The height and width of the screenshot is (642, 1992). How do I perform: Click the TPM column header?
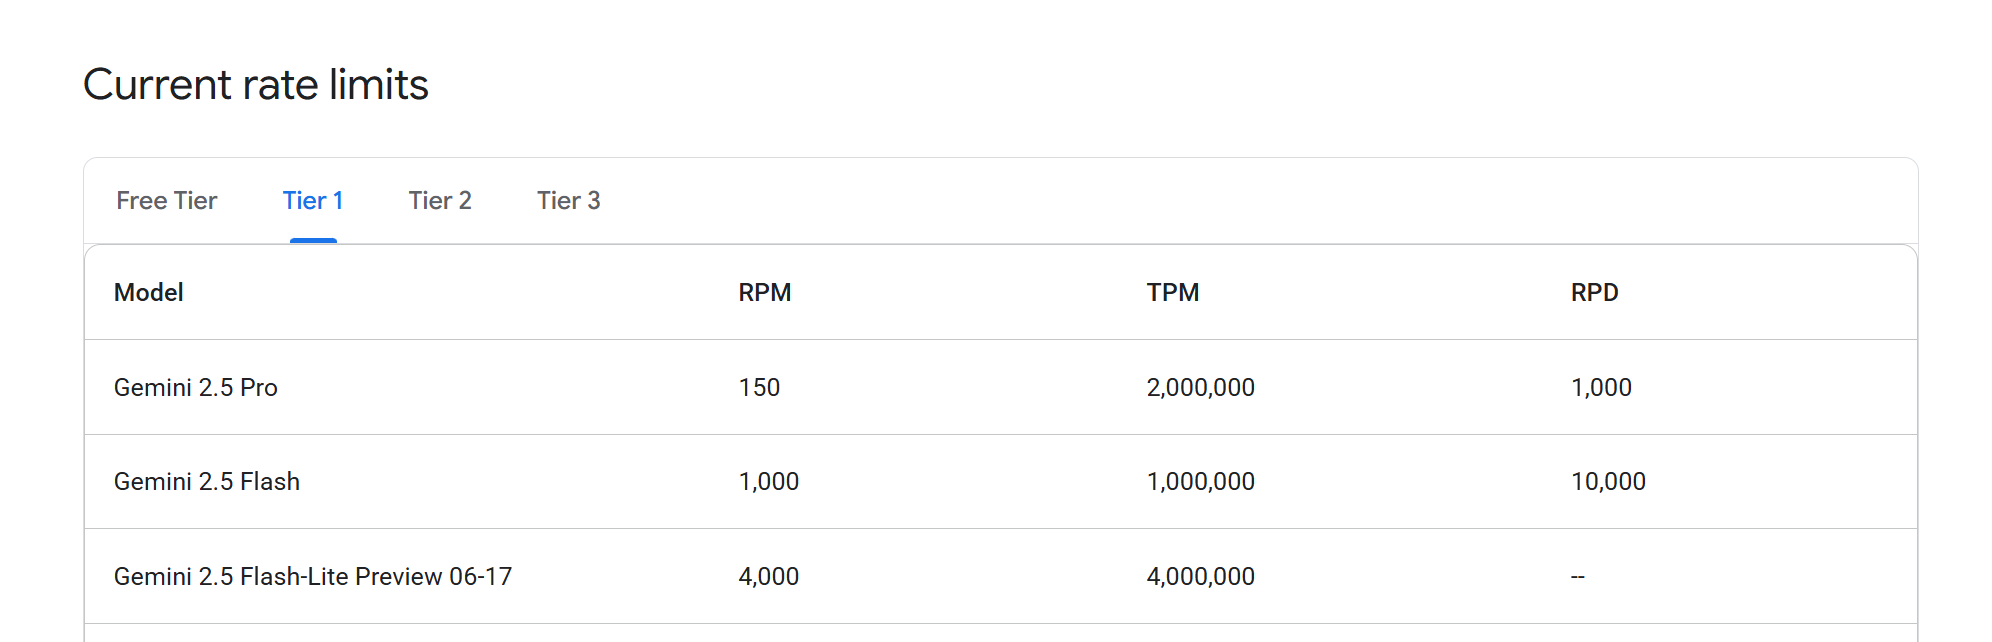(x=1173, y=293)
